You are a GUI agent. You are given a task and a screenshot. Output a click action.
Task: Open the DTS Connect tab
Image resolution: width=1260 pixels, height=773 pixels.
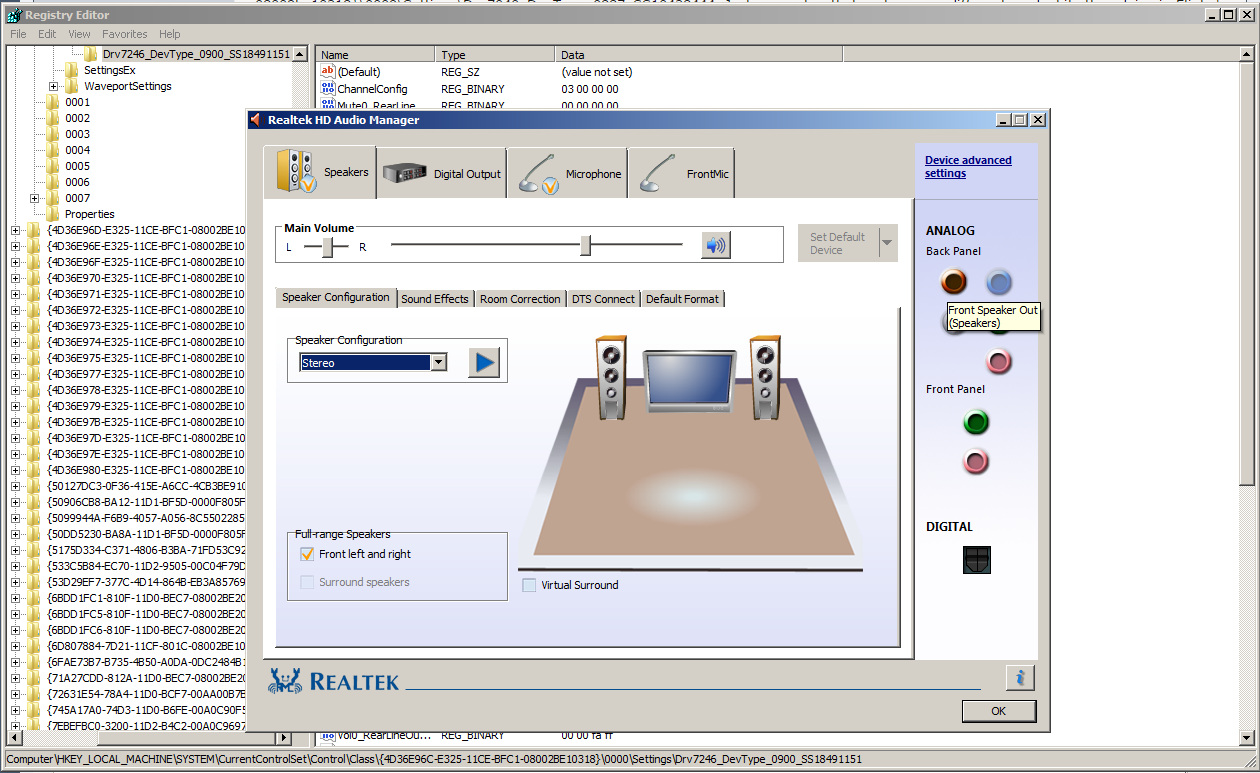point(603,299)
